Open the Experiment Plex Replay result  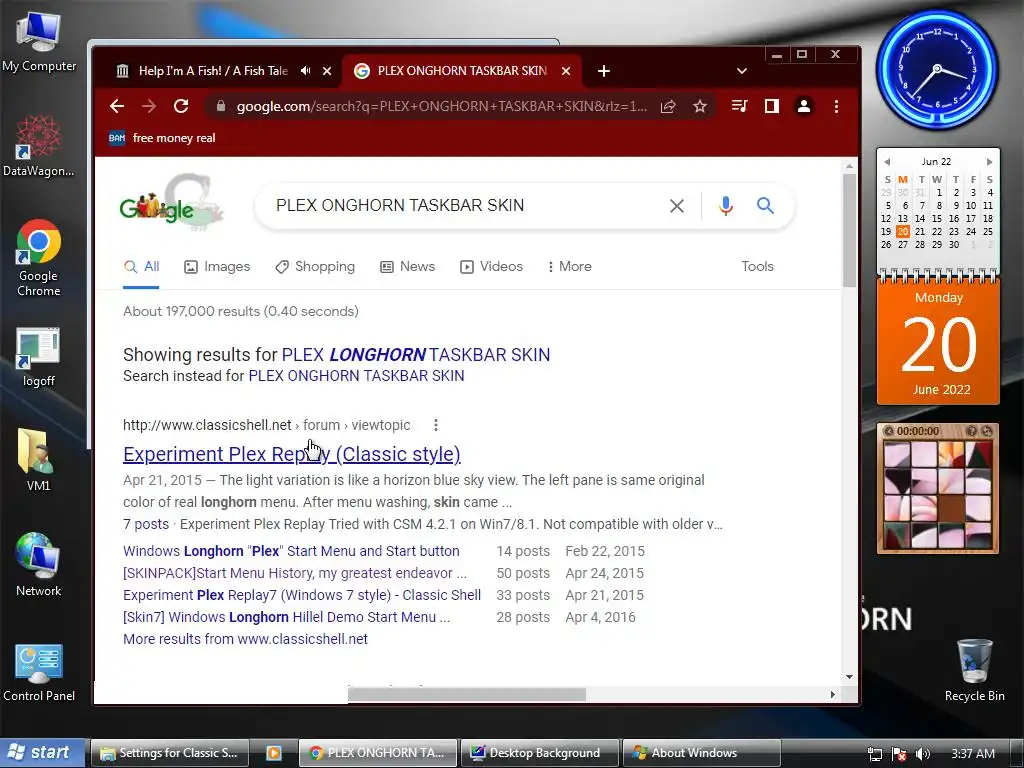coord(292,454)
